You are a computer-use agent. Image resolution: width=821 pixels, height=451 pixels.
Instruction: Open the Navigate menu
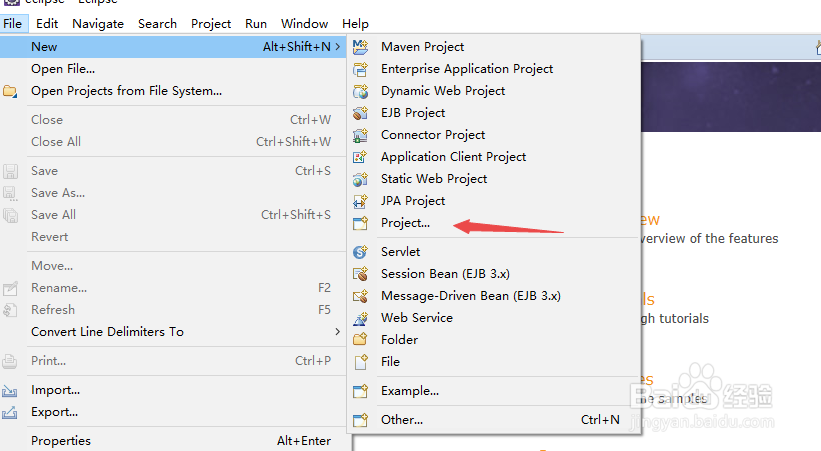(98, 23)
